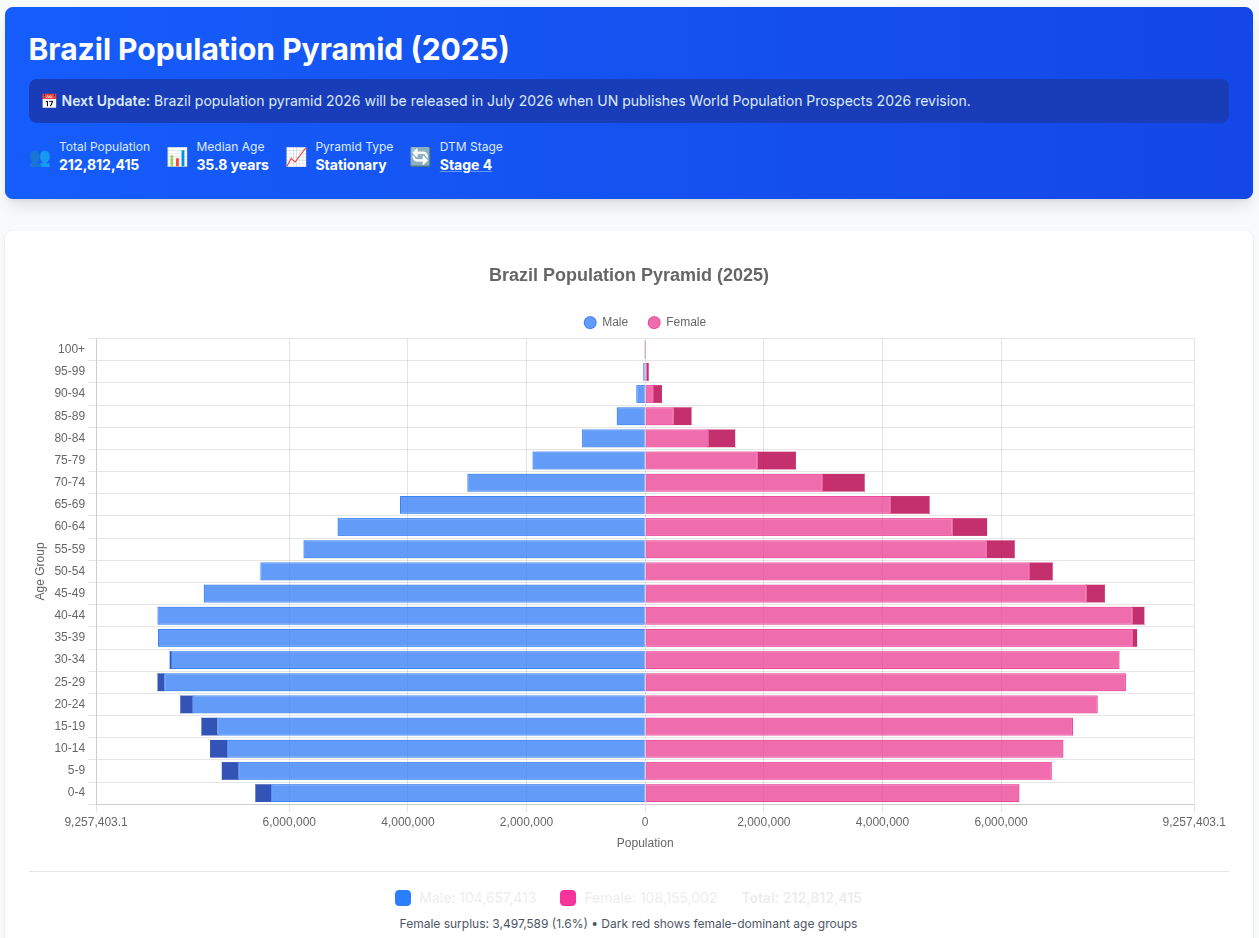Click the 35.8 years median age value
Viewport: 1259px width, 938px height.
[232, 165]
